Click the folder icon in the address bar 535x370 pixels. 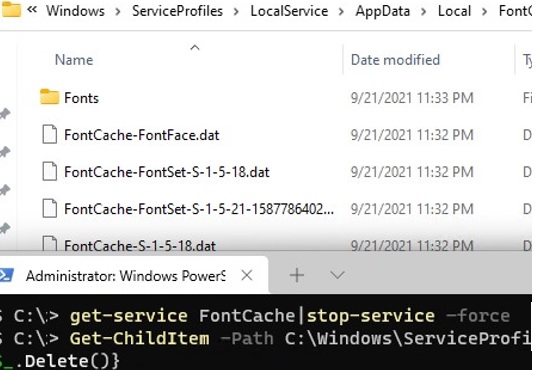coord(11,9)
